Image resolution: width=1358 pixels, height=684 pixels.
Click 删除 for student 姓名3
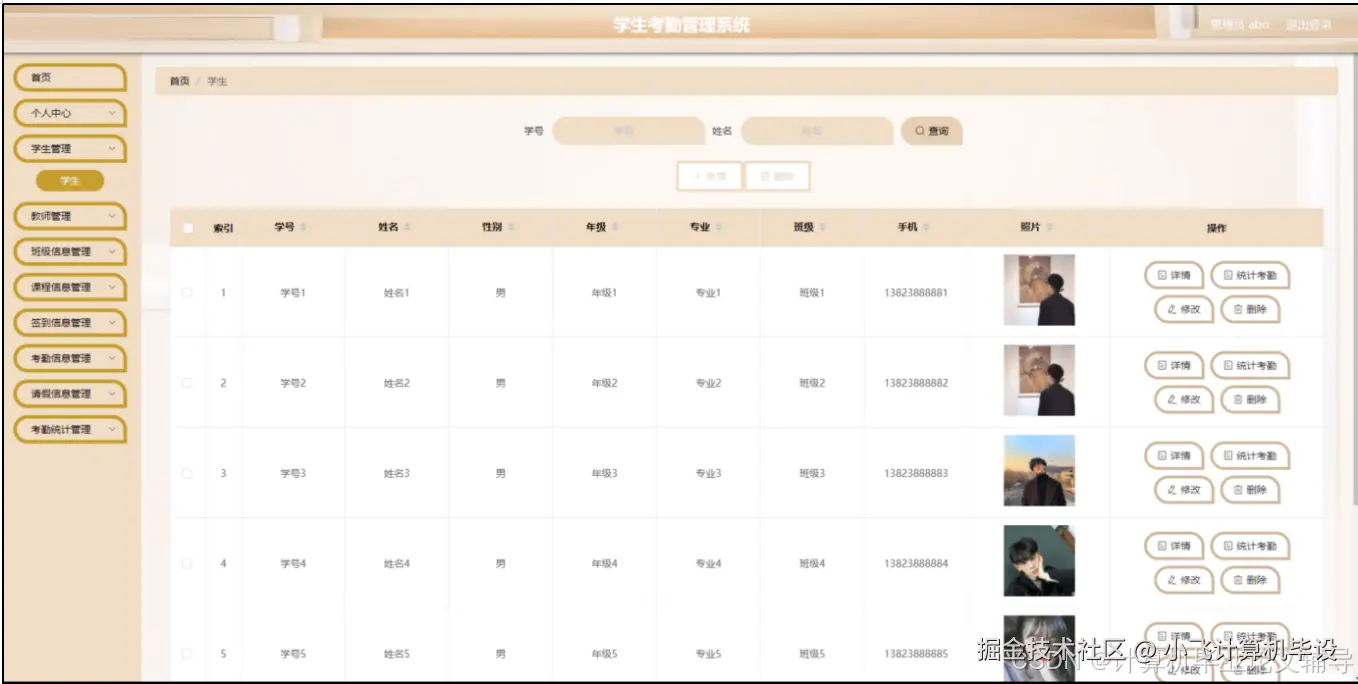pos(1250,489)
